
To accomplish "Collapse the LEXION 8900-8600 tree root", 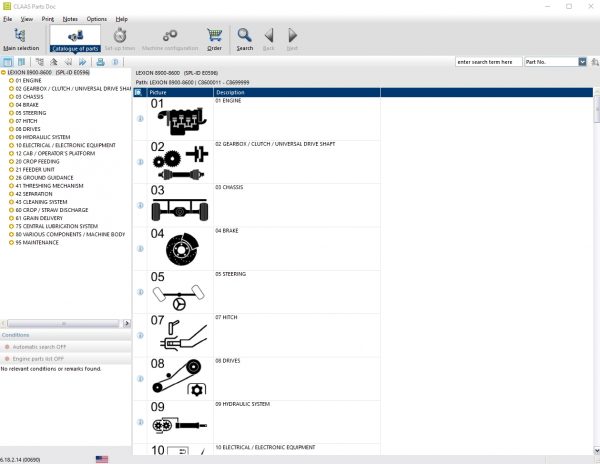I will [3, 73].
